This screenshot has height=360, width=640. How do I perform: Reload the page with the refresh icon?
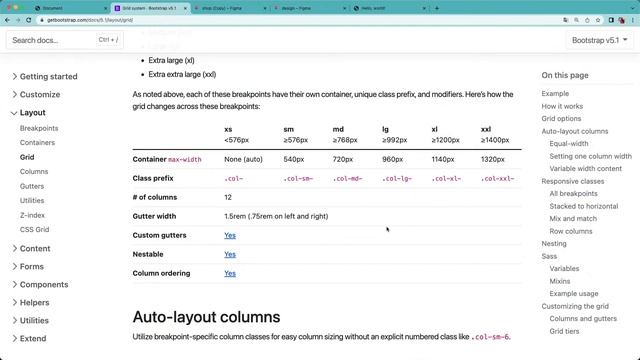[29, 20]
